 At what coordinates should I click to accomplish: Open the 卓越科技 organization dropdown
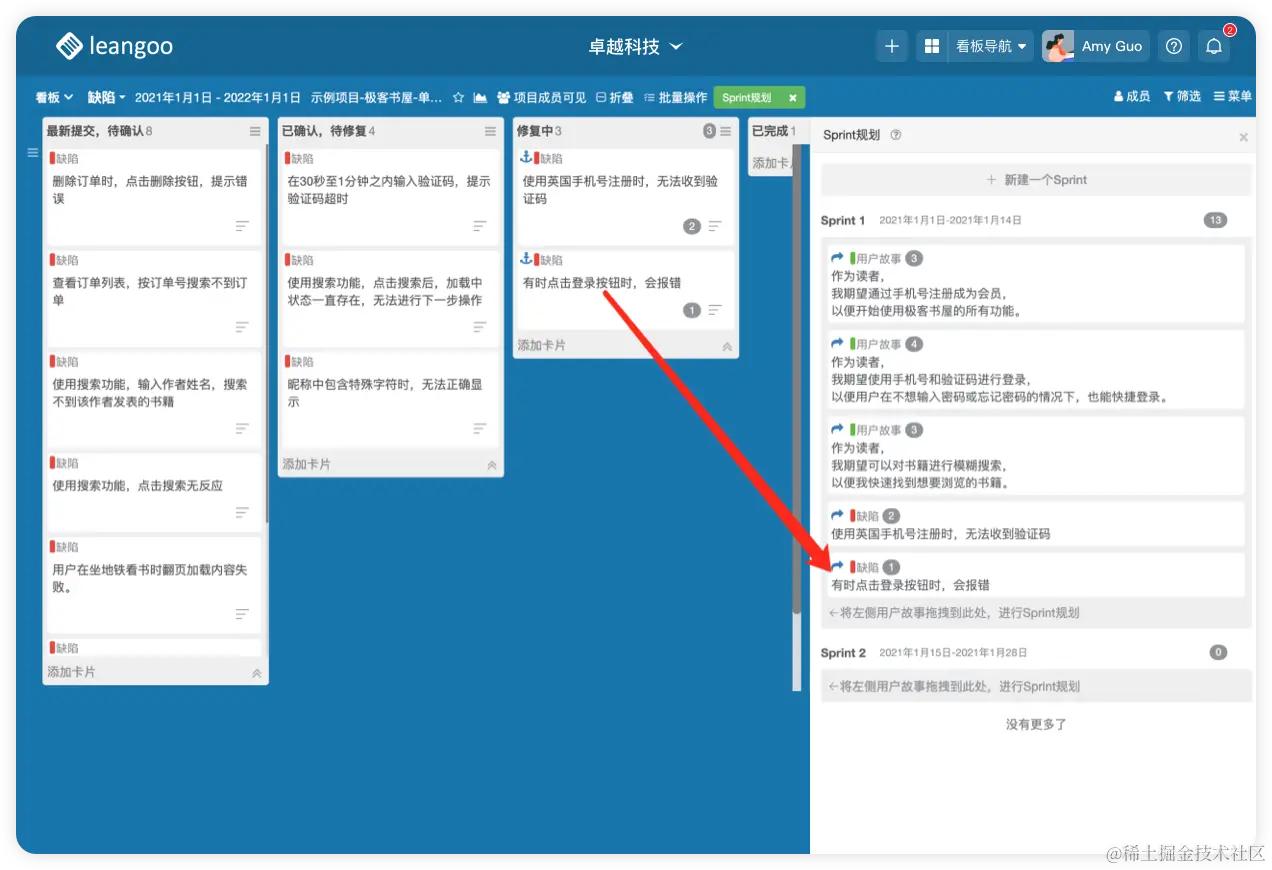636,47
